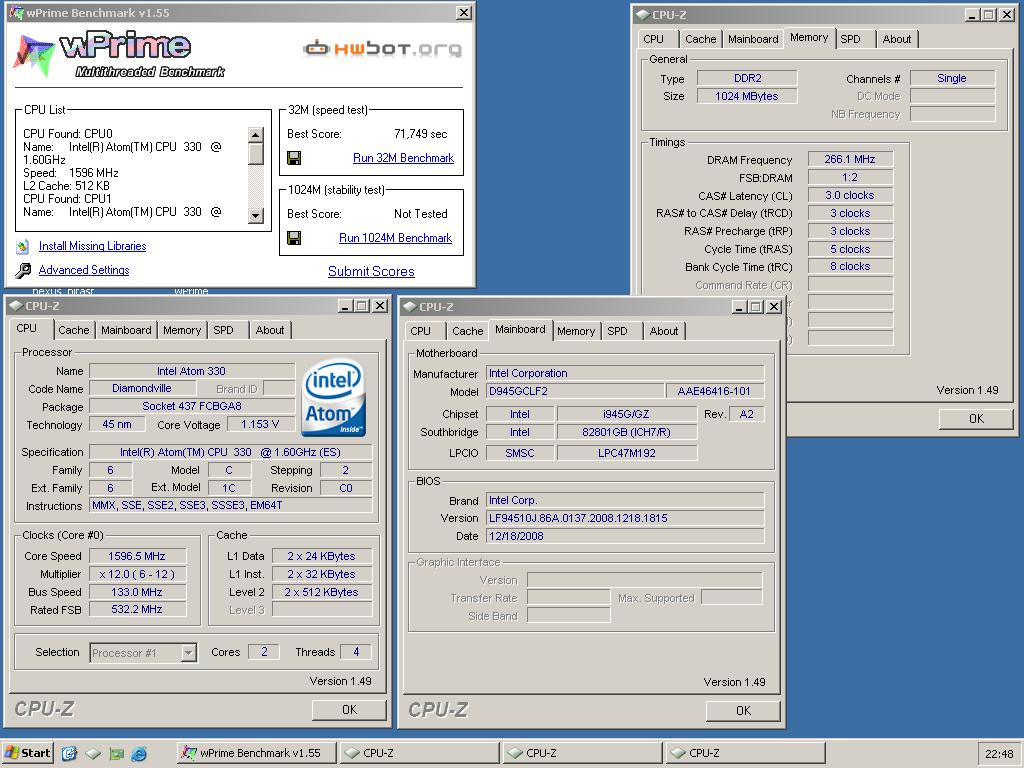Screen dimensions: 1024x768
Task: Click the Southbridge 82801GB (ICH7/R) field
Action: coord(626,432)
